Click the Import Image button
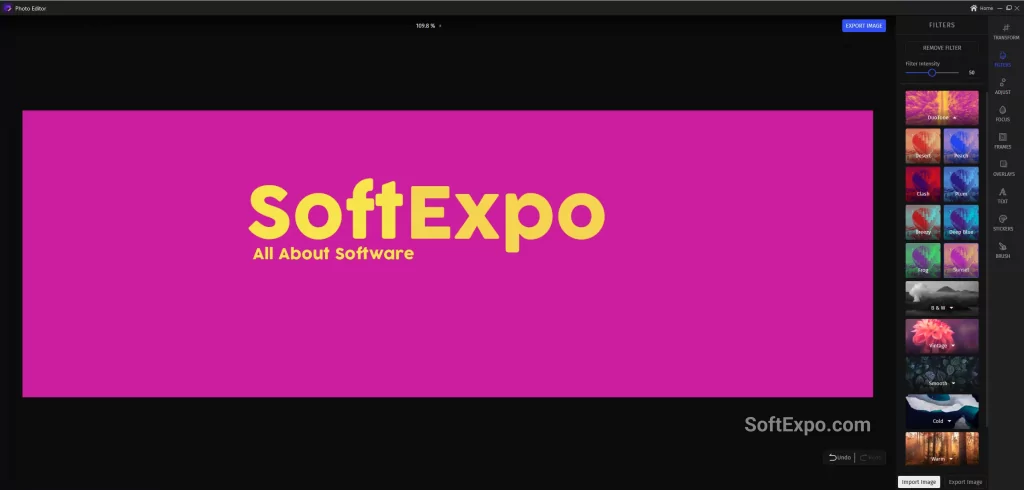Viewport: 1024px width, 490px height. click(x=918, y=482)
